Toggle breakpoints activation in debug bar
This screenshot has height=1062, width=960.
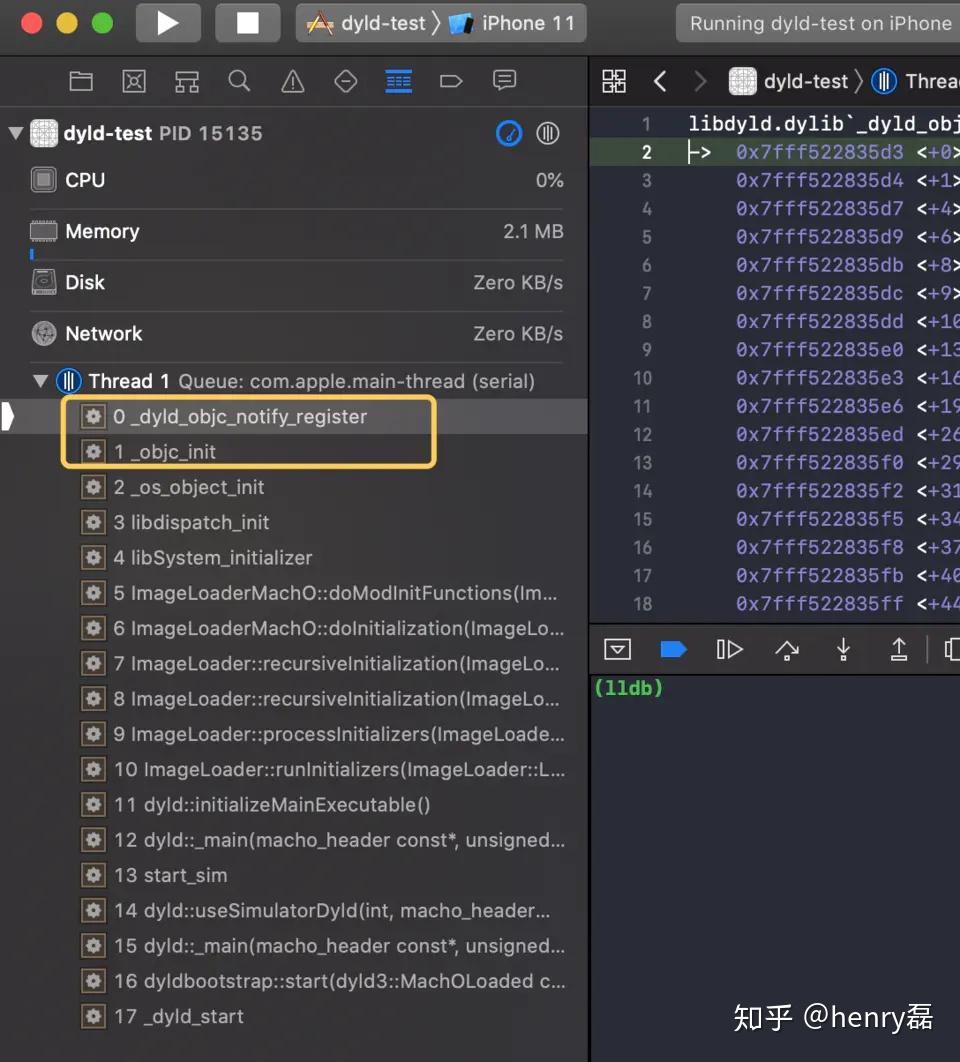tap(673, 650)
